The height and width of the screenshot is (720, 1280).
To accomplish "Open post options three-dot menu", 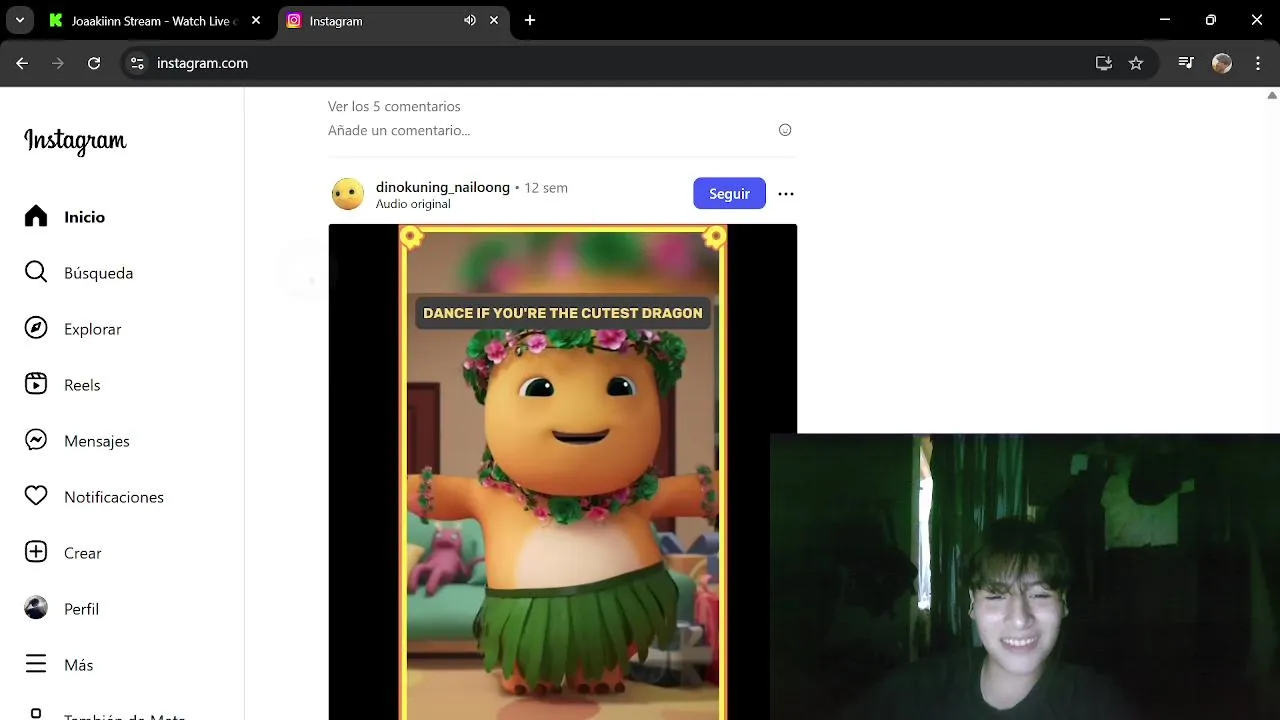I will 786,194.
